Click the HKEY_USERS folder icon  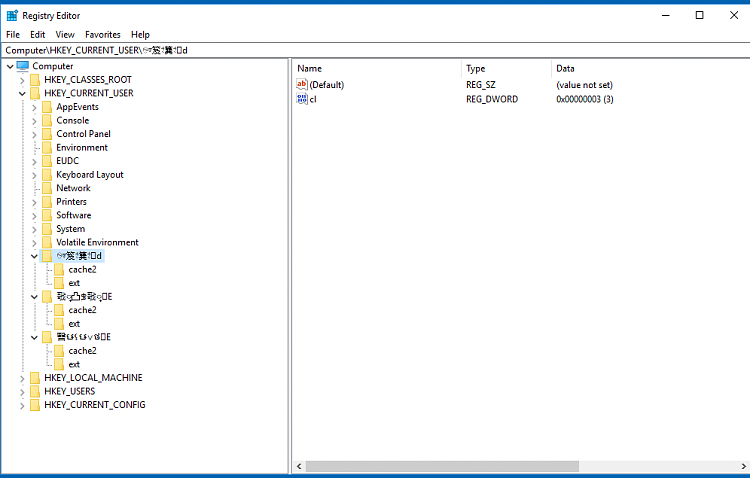(34, 391)
